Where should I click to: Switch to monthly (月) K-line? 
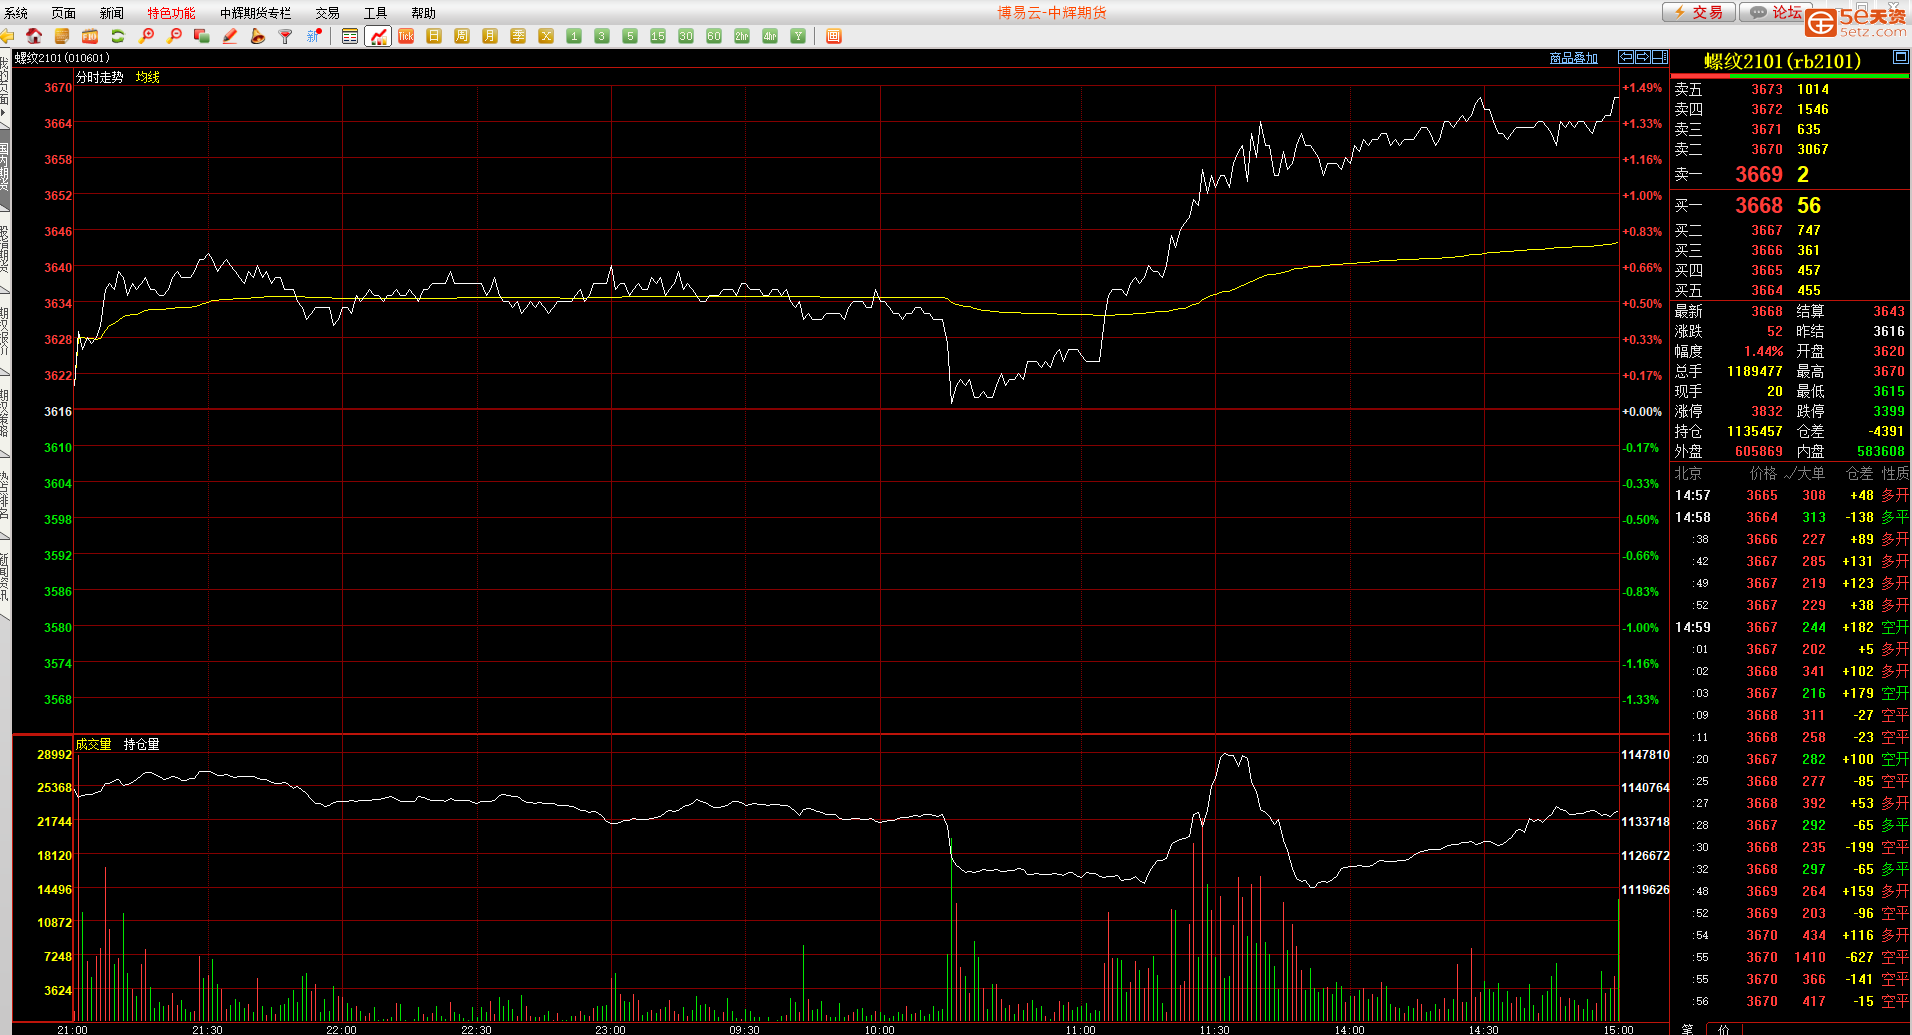pos(490,36)
